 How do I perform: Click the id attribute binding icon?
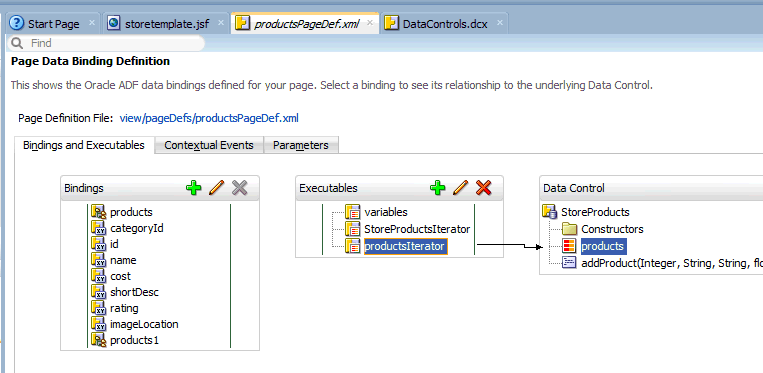(x=99, y=244)
